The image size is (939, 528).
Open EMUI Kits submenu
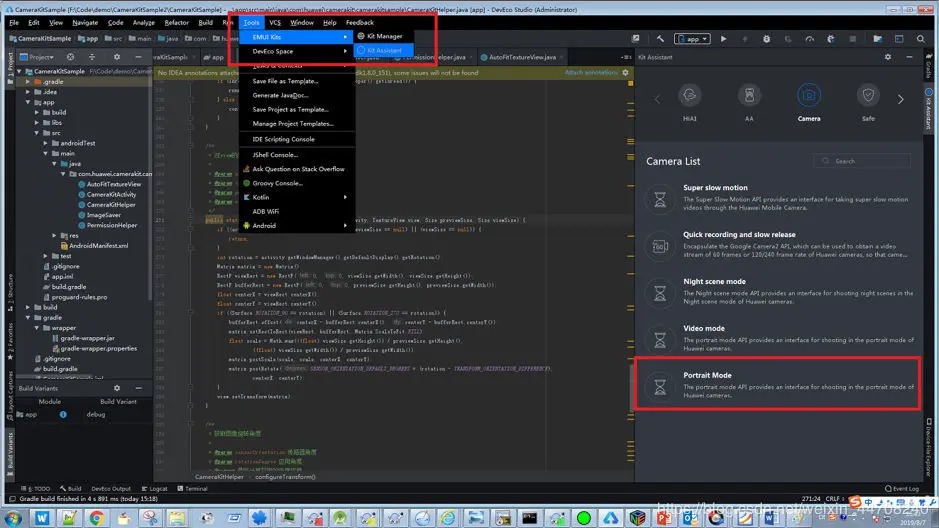[x=296, y=37]
